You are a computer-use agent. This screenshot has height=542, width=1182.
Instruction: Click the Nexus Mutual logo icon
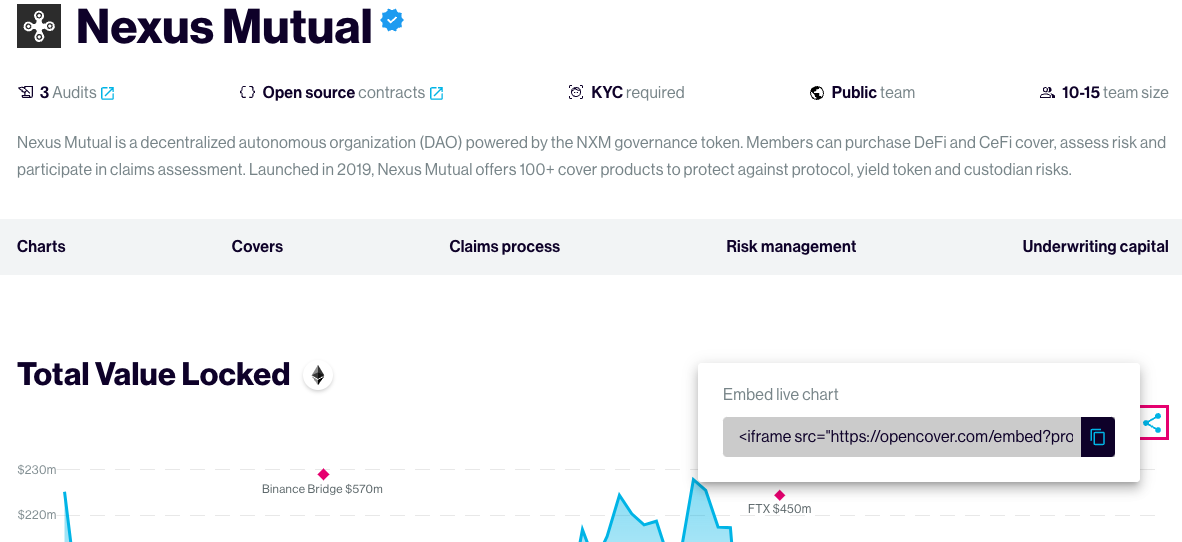[39, 26]
